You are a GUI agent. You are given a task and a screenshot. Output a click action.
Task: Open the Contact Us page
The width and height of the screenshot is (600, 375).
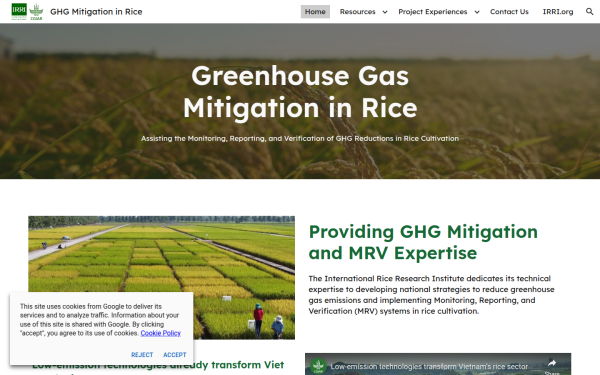click(509, 11)
